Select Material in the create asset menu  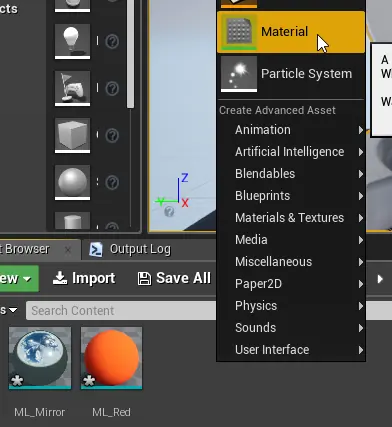click(291, 32)
